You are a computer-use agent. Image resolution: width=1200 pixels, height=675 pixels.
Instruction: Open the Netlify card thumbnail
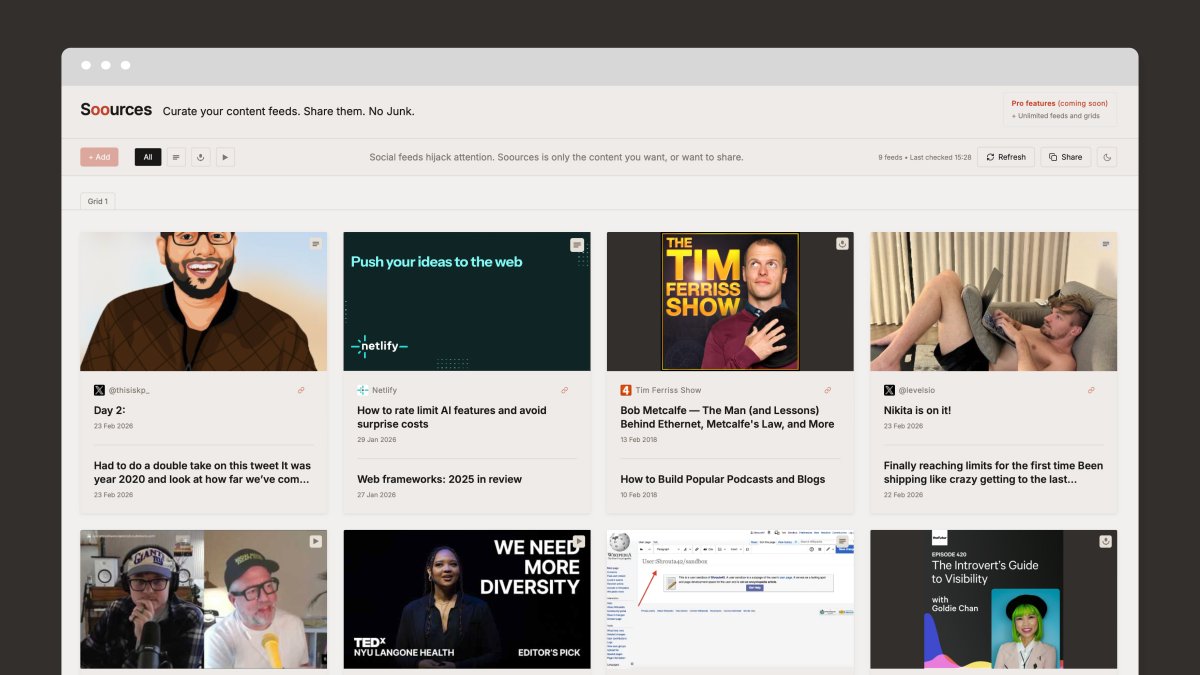pyautogui.click(x=467, y=302)
